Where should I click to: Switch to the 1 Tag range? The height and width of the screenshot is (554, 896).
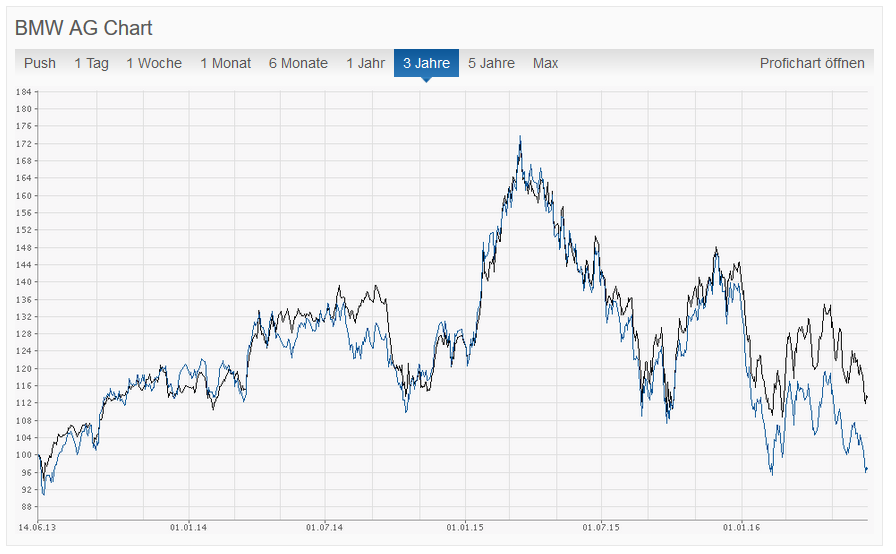pyautogui.click(x=91, y=63)
